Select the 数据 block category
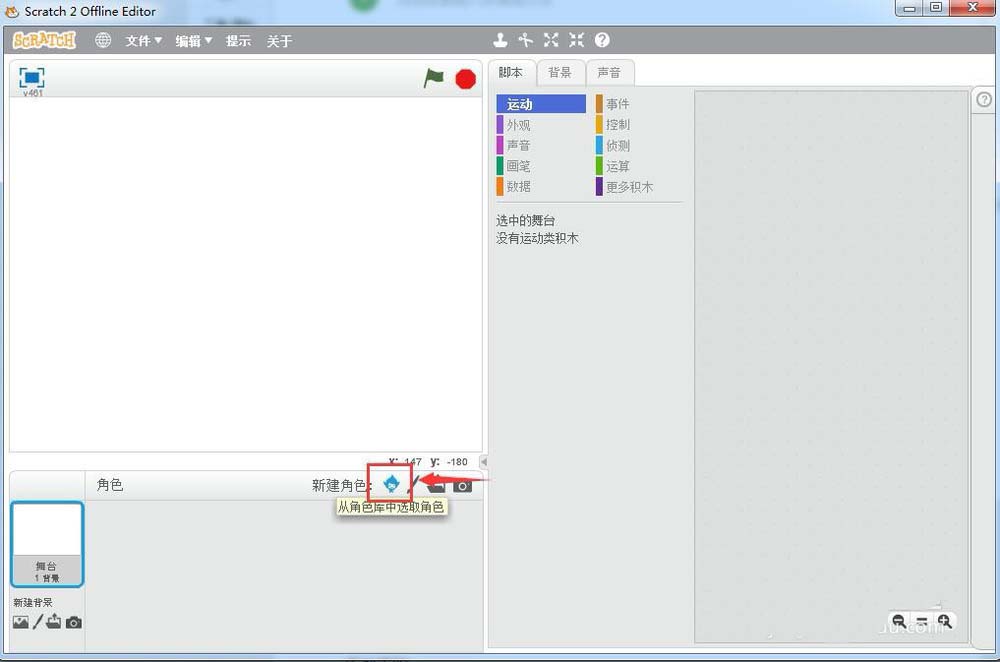 (x=541, y=186)
